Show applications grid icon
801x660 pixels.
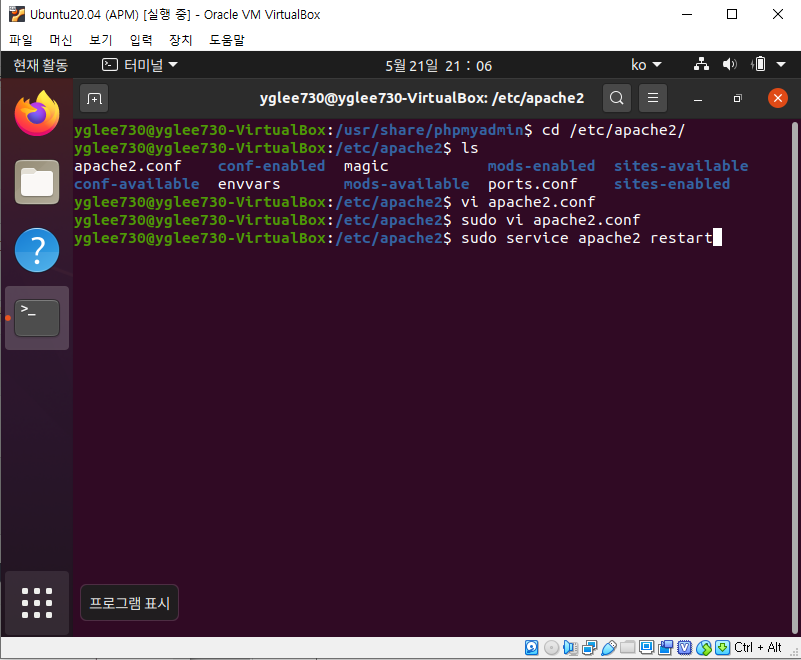point(37,603)
